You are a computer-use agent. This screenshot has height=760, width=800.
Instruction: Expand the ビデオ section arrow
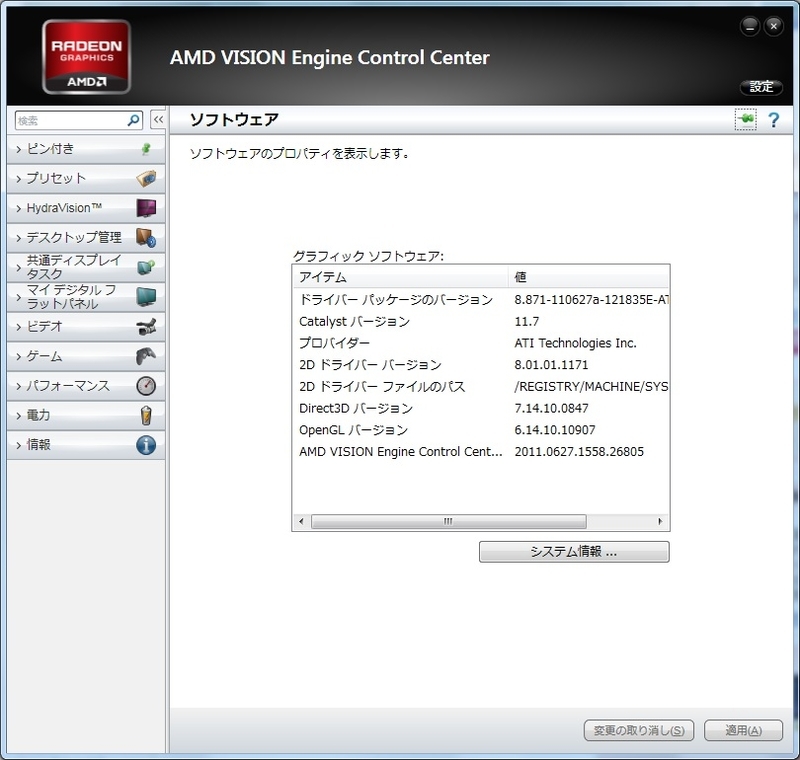(18, 327)
